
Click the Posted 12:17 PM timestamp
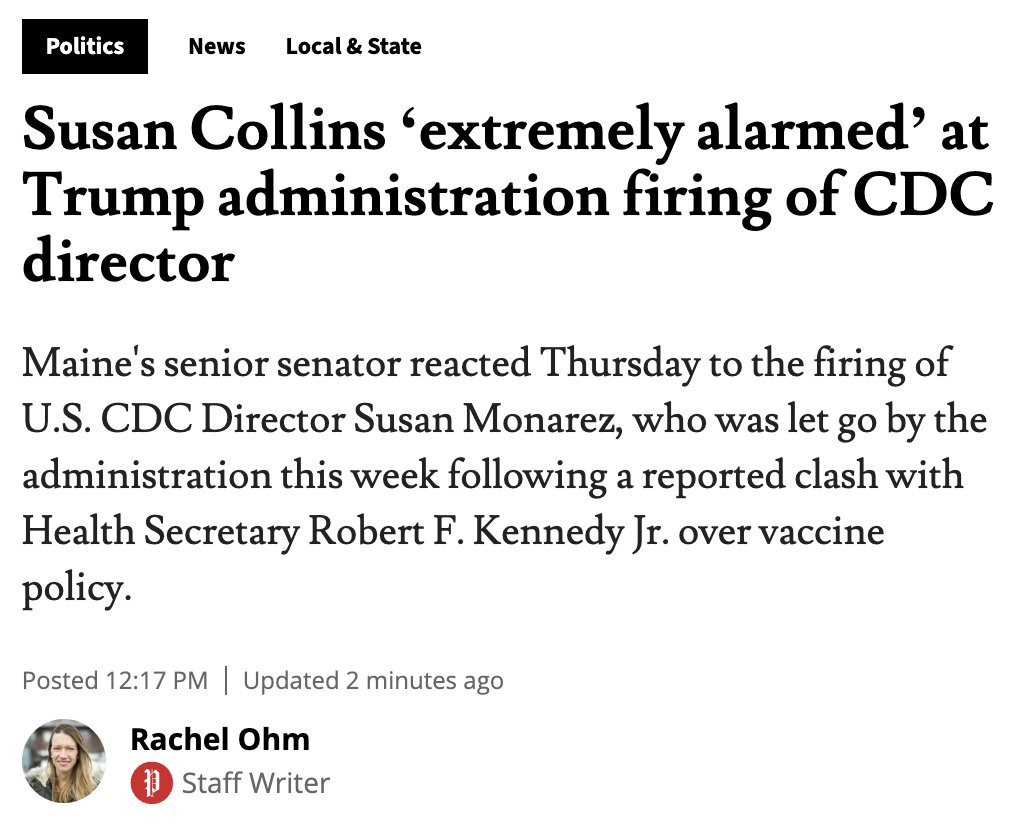(x=115, y=681)
